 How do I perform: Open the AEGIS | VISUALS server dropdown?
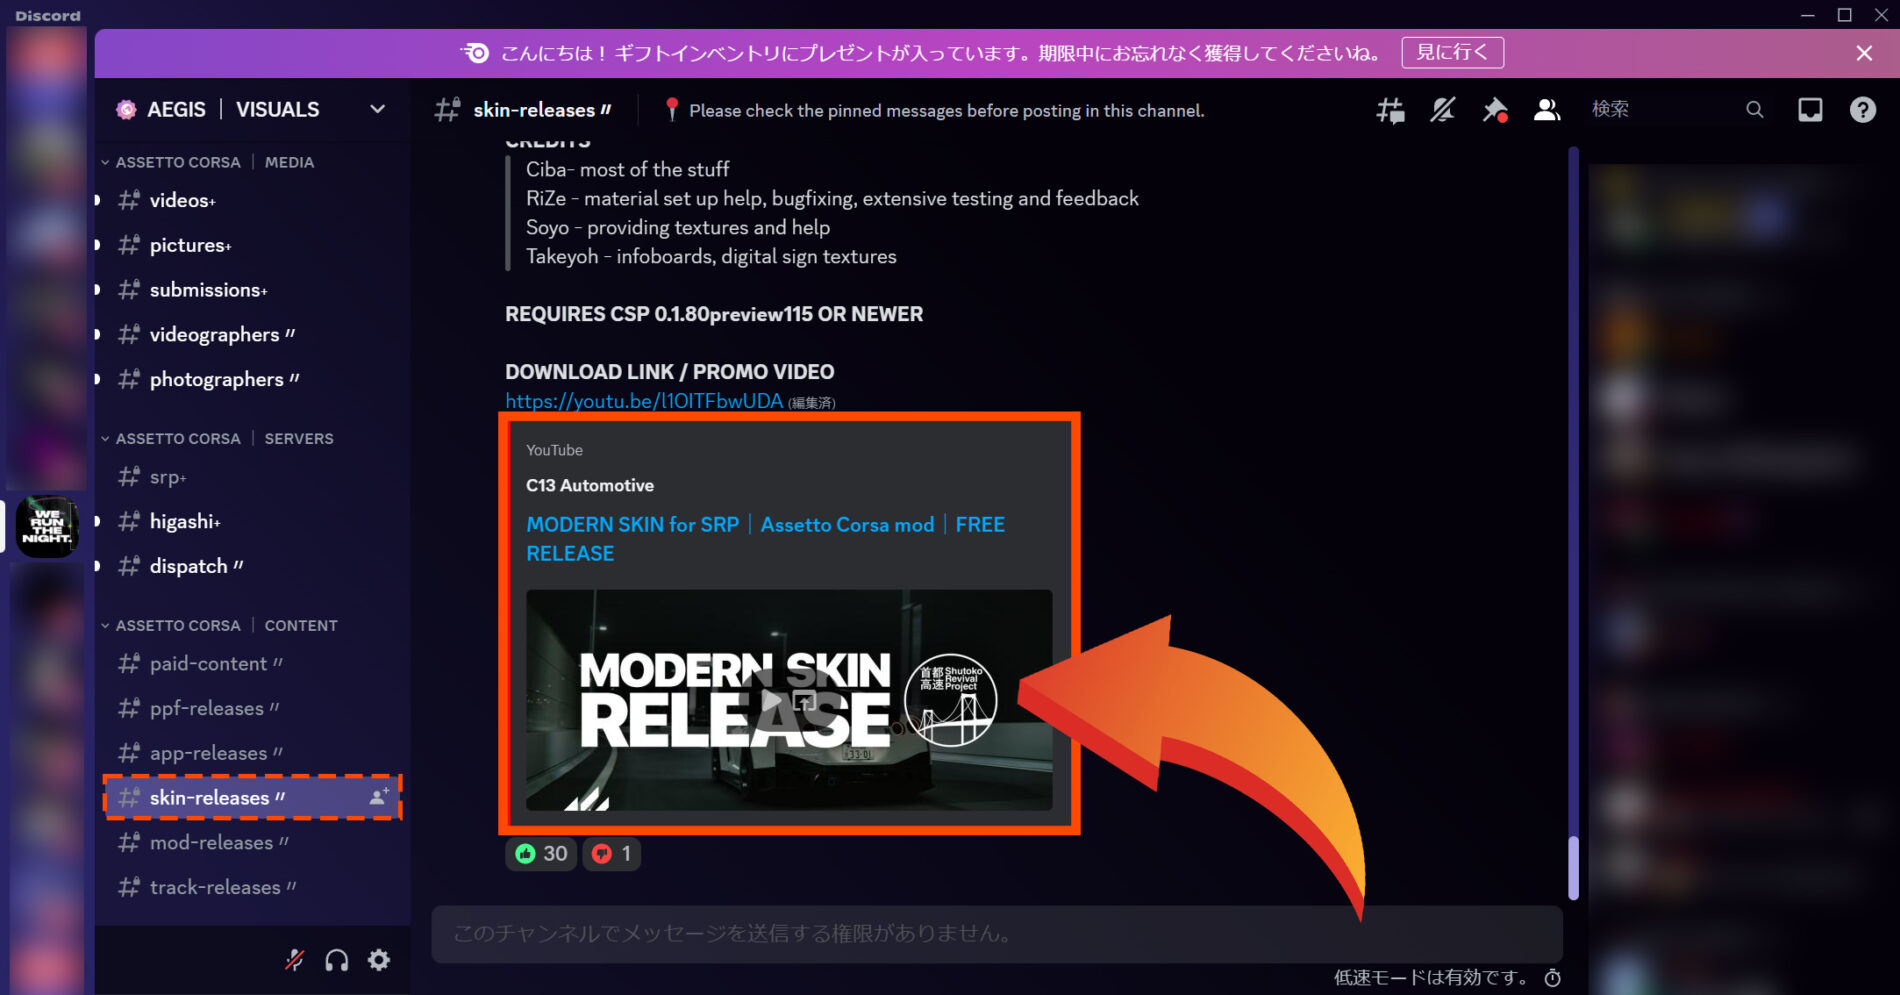377,109
